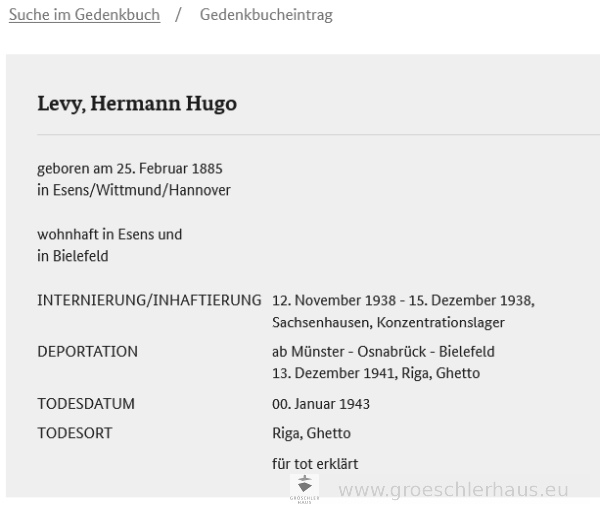
Task: Click the 'TODESDATUM' label
Action: (x=86, y=404)
